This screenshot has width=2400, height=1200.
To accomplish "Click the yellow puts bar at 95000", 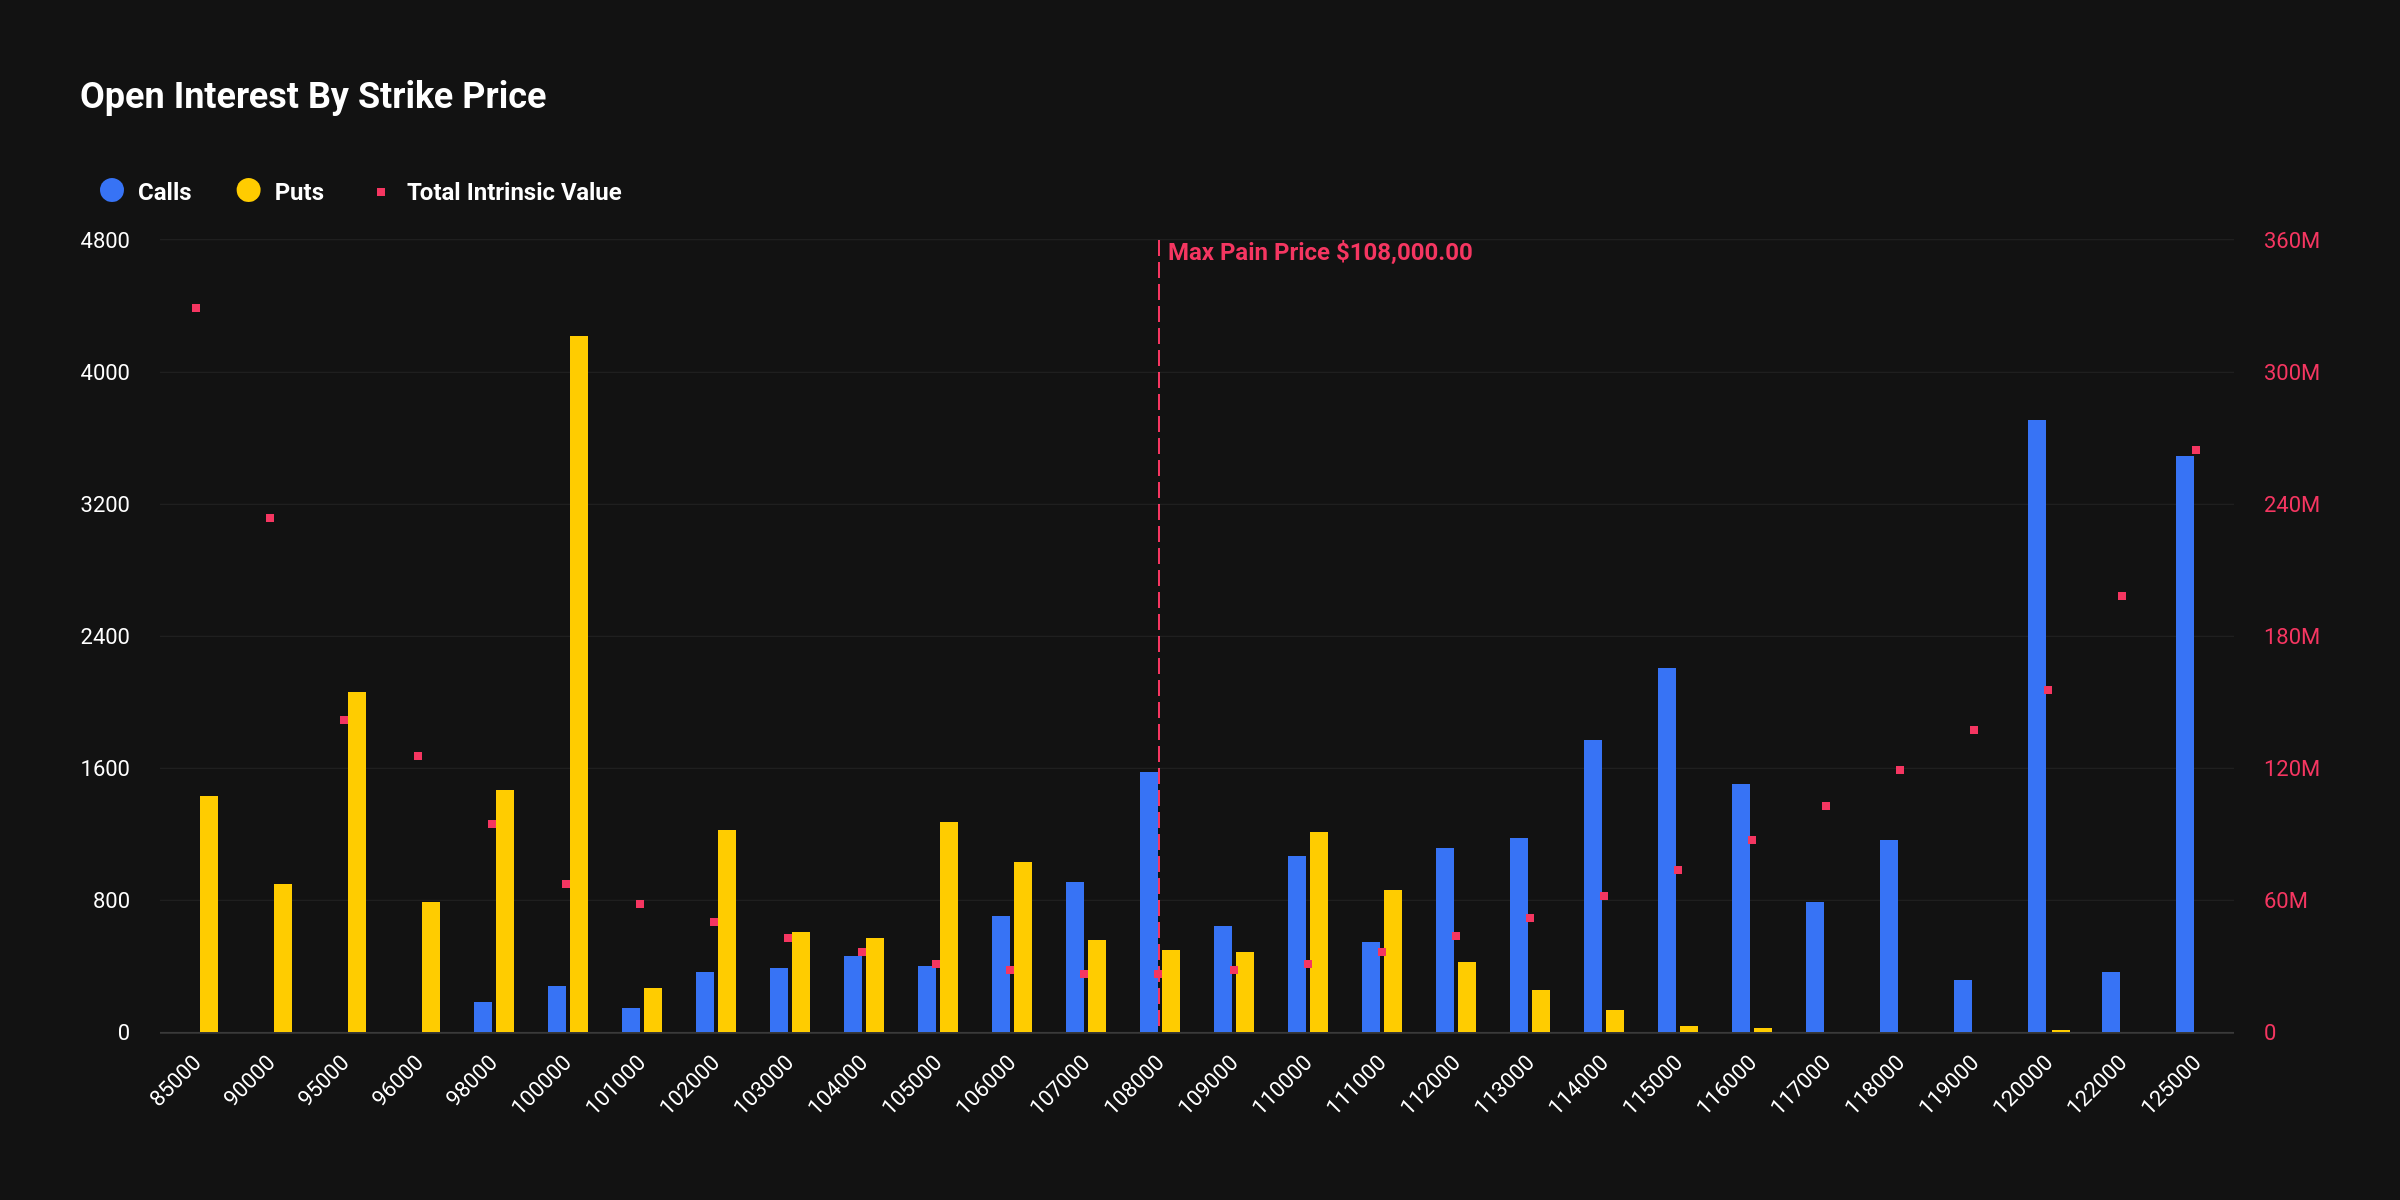I will [357, 862].
